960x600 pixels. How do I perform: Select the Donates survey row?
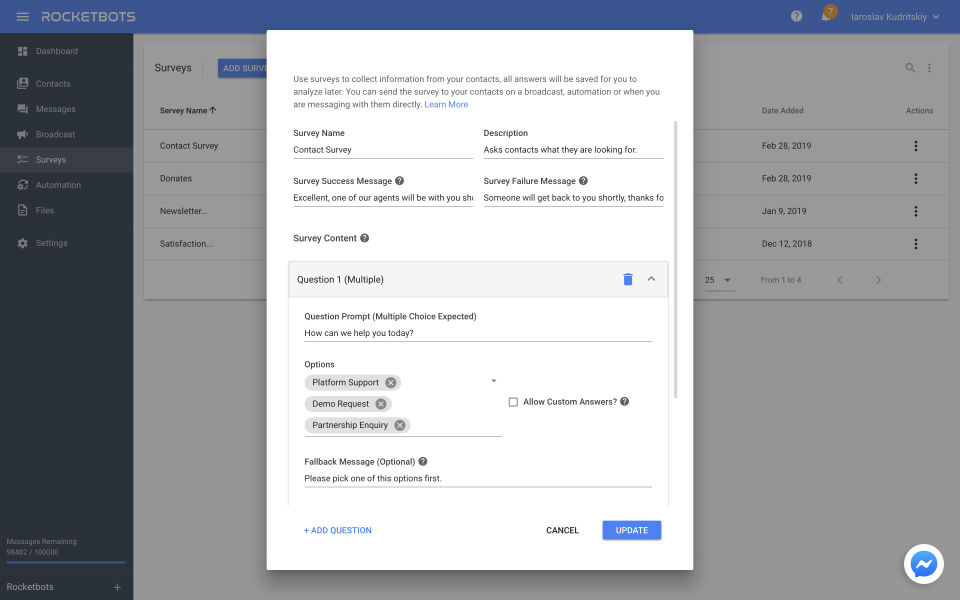(206, 179)
